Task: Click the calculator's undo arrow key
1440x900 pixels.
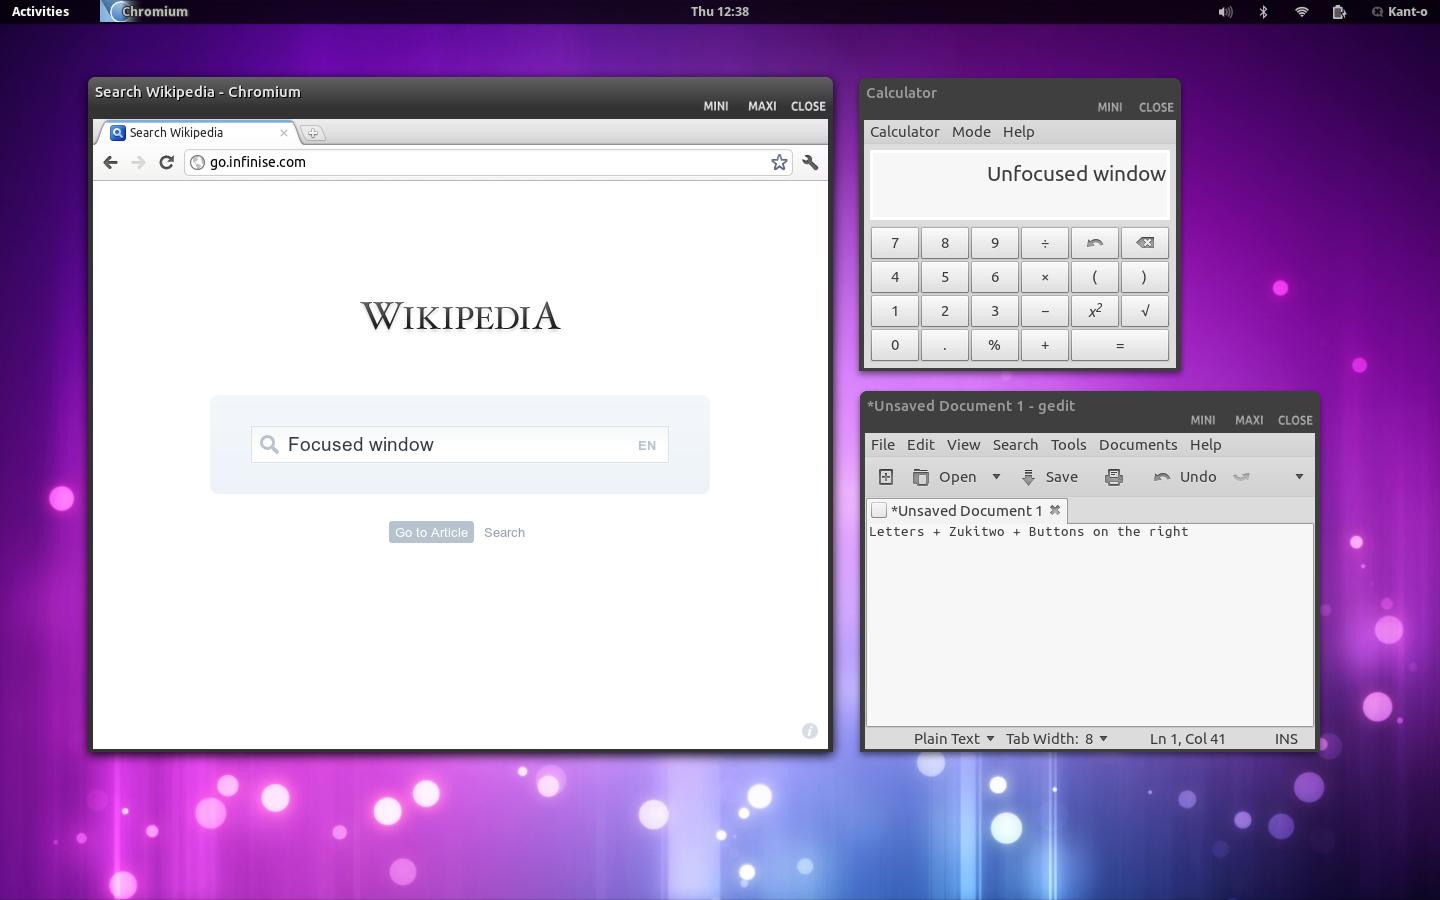Action: click(x=1095, y=243)
